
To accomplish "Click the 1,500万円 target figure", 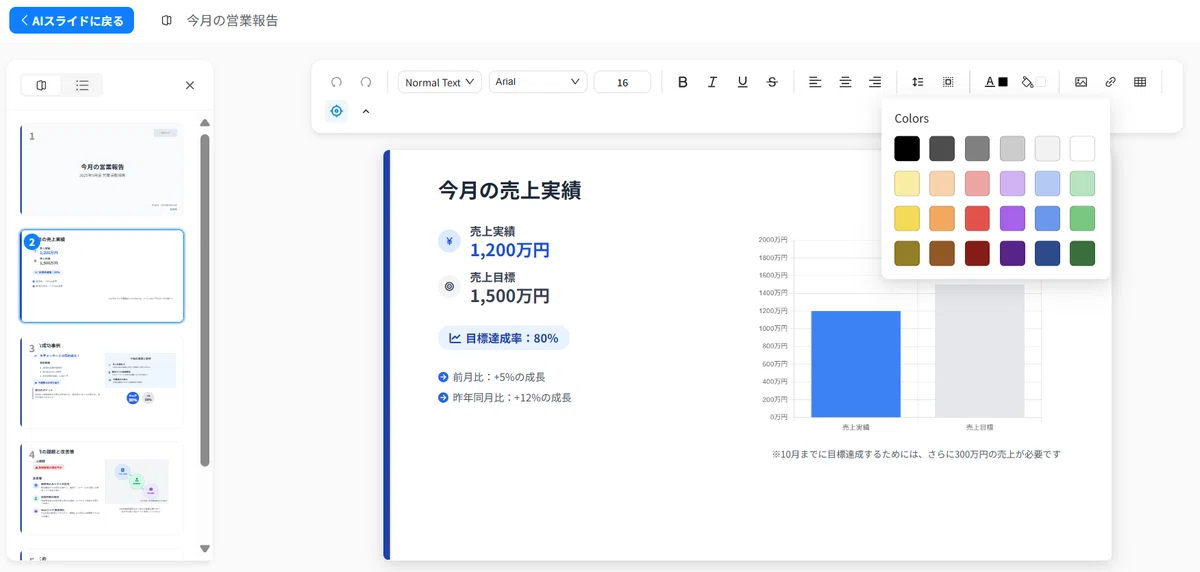I will (510, 296).
